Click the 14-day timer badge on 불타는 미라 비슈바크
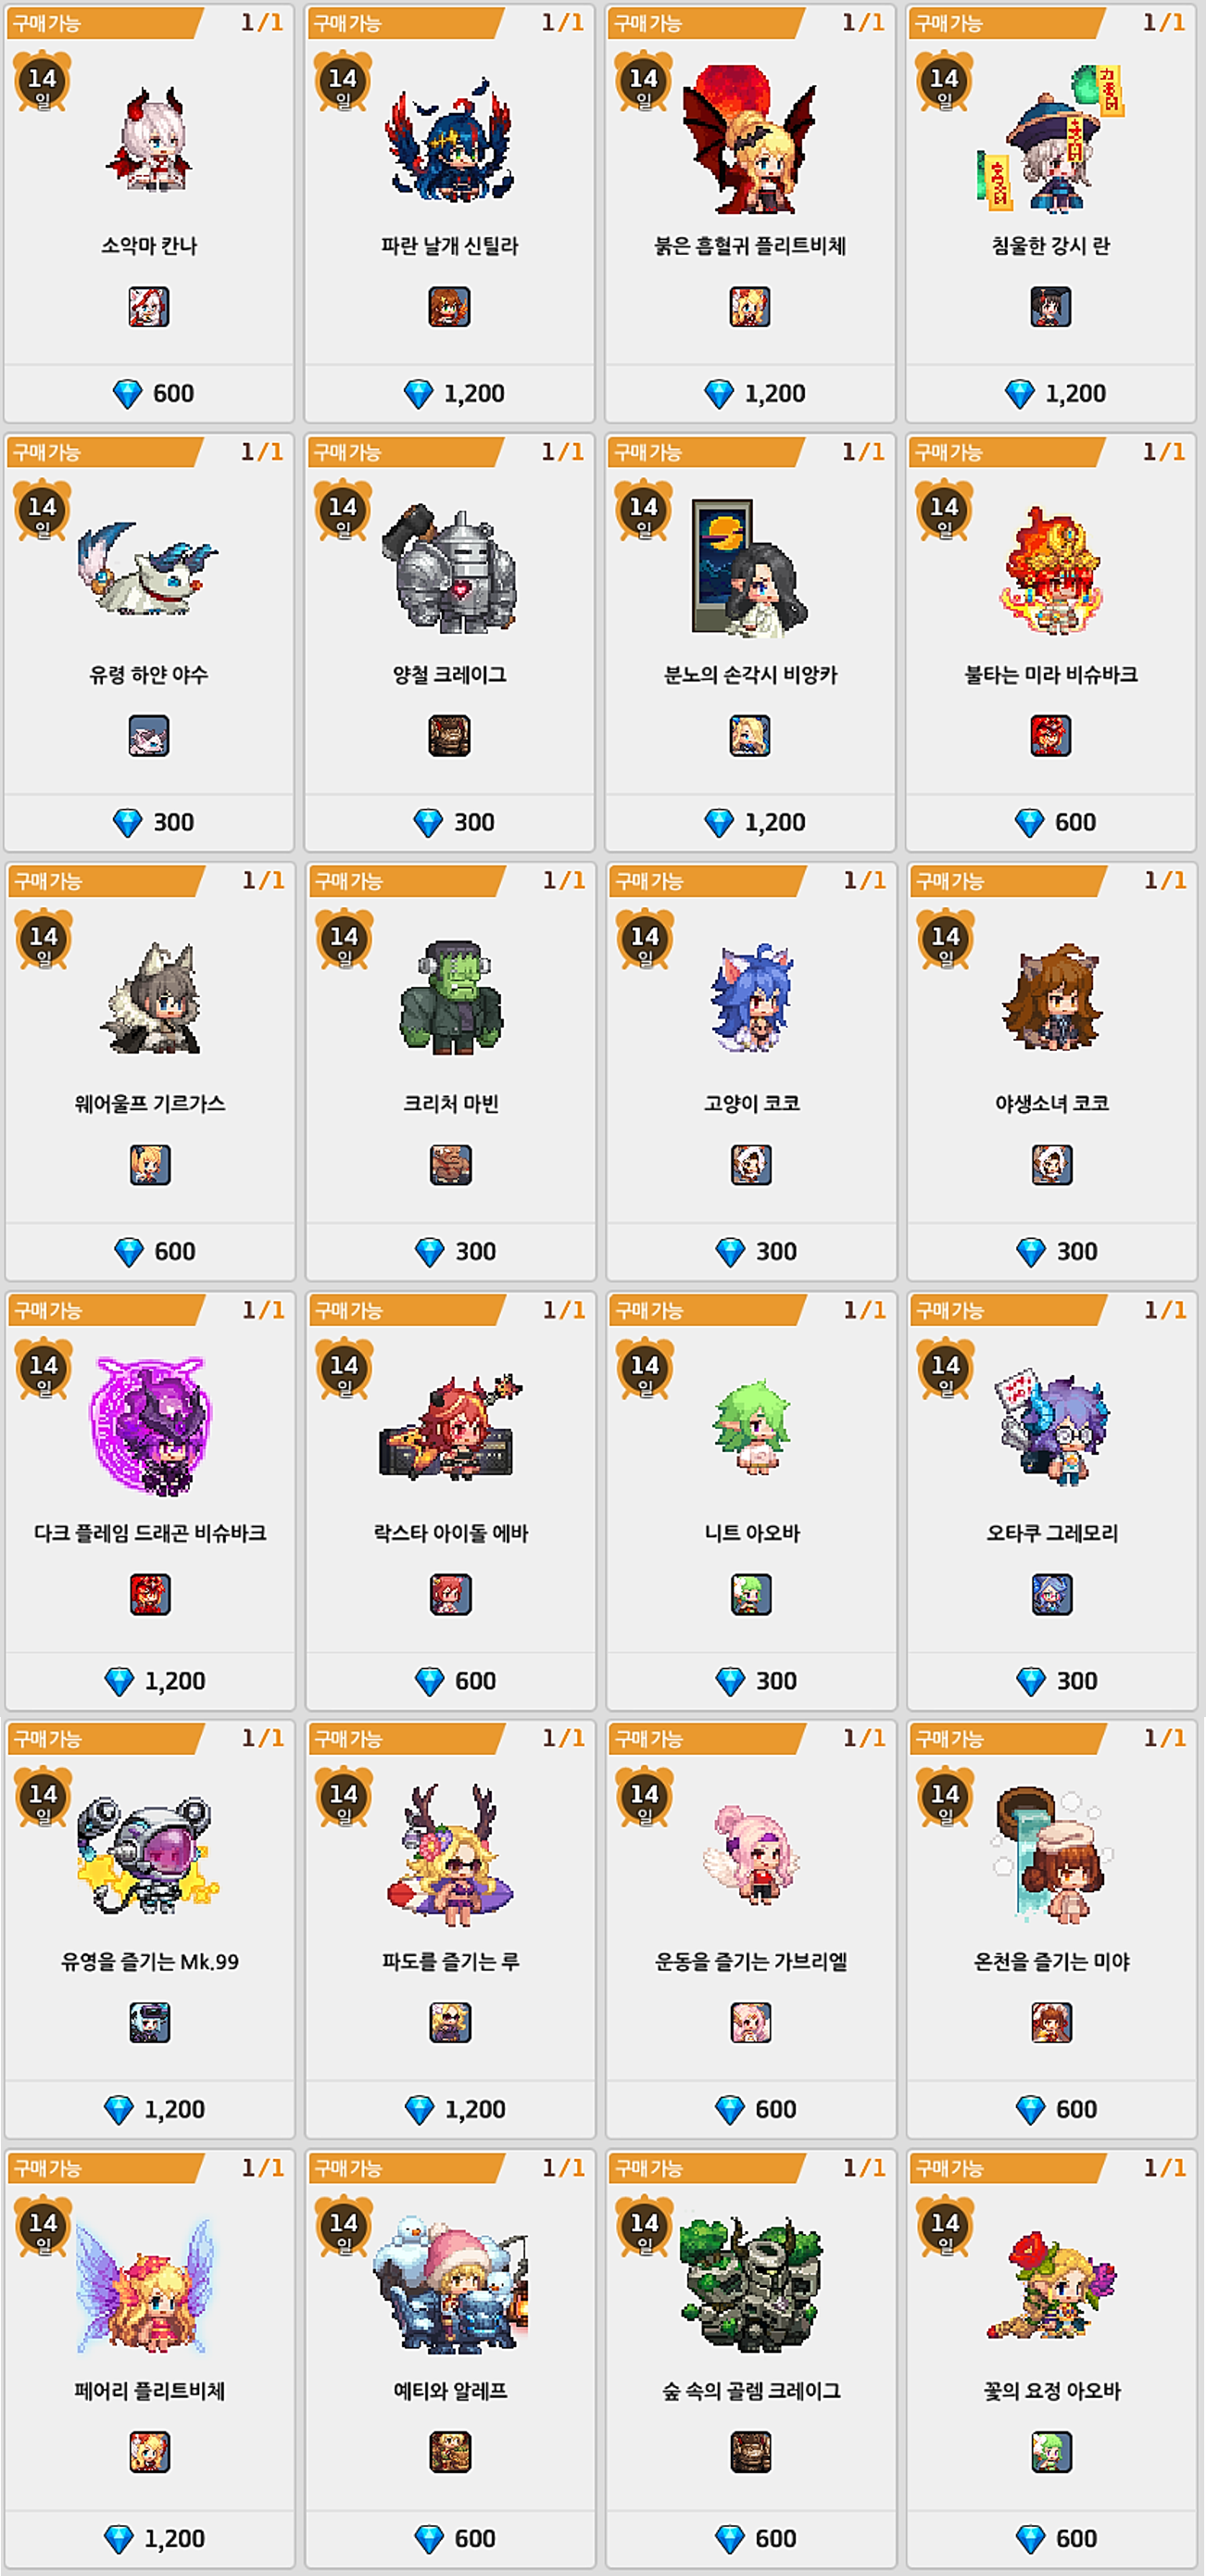Viewport: 1206px width, 2576px height. 944,511
